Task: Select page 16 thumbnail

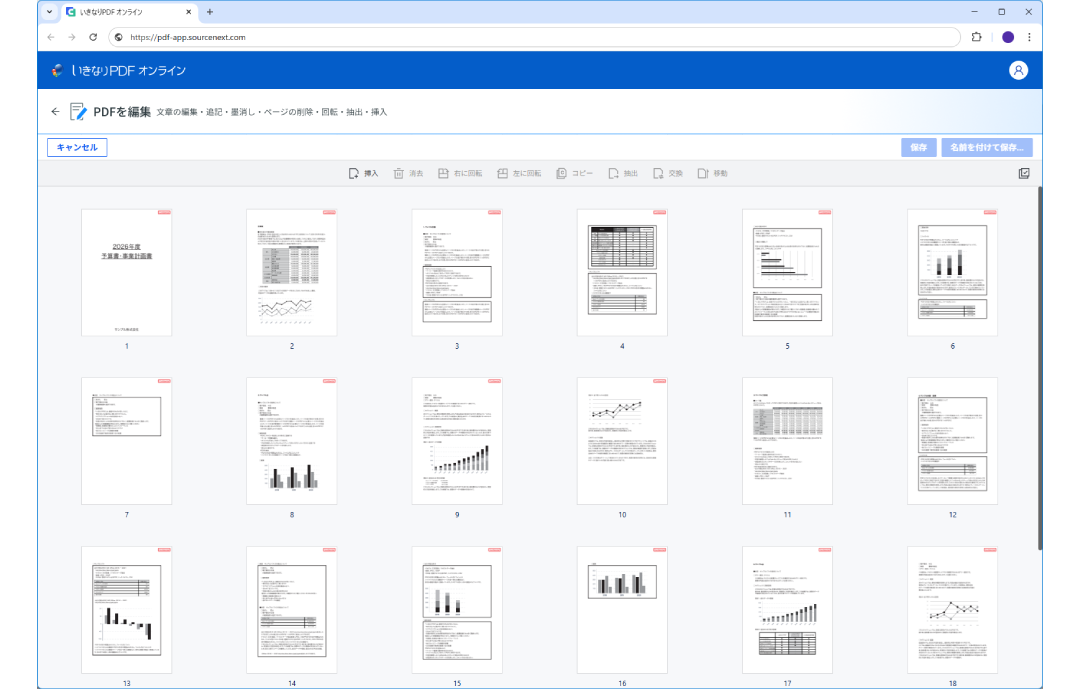Action: [623, 610]
